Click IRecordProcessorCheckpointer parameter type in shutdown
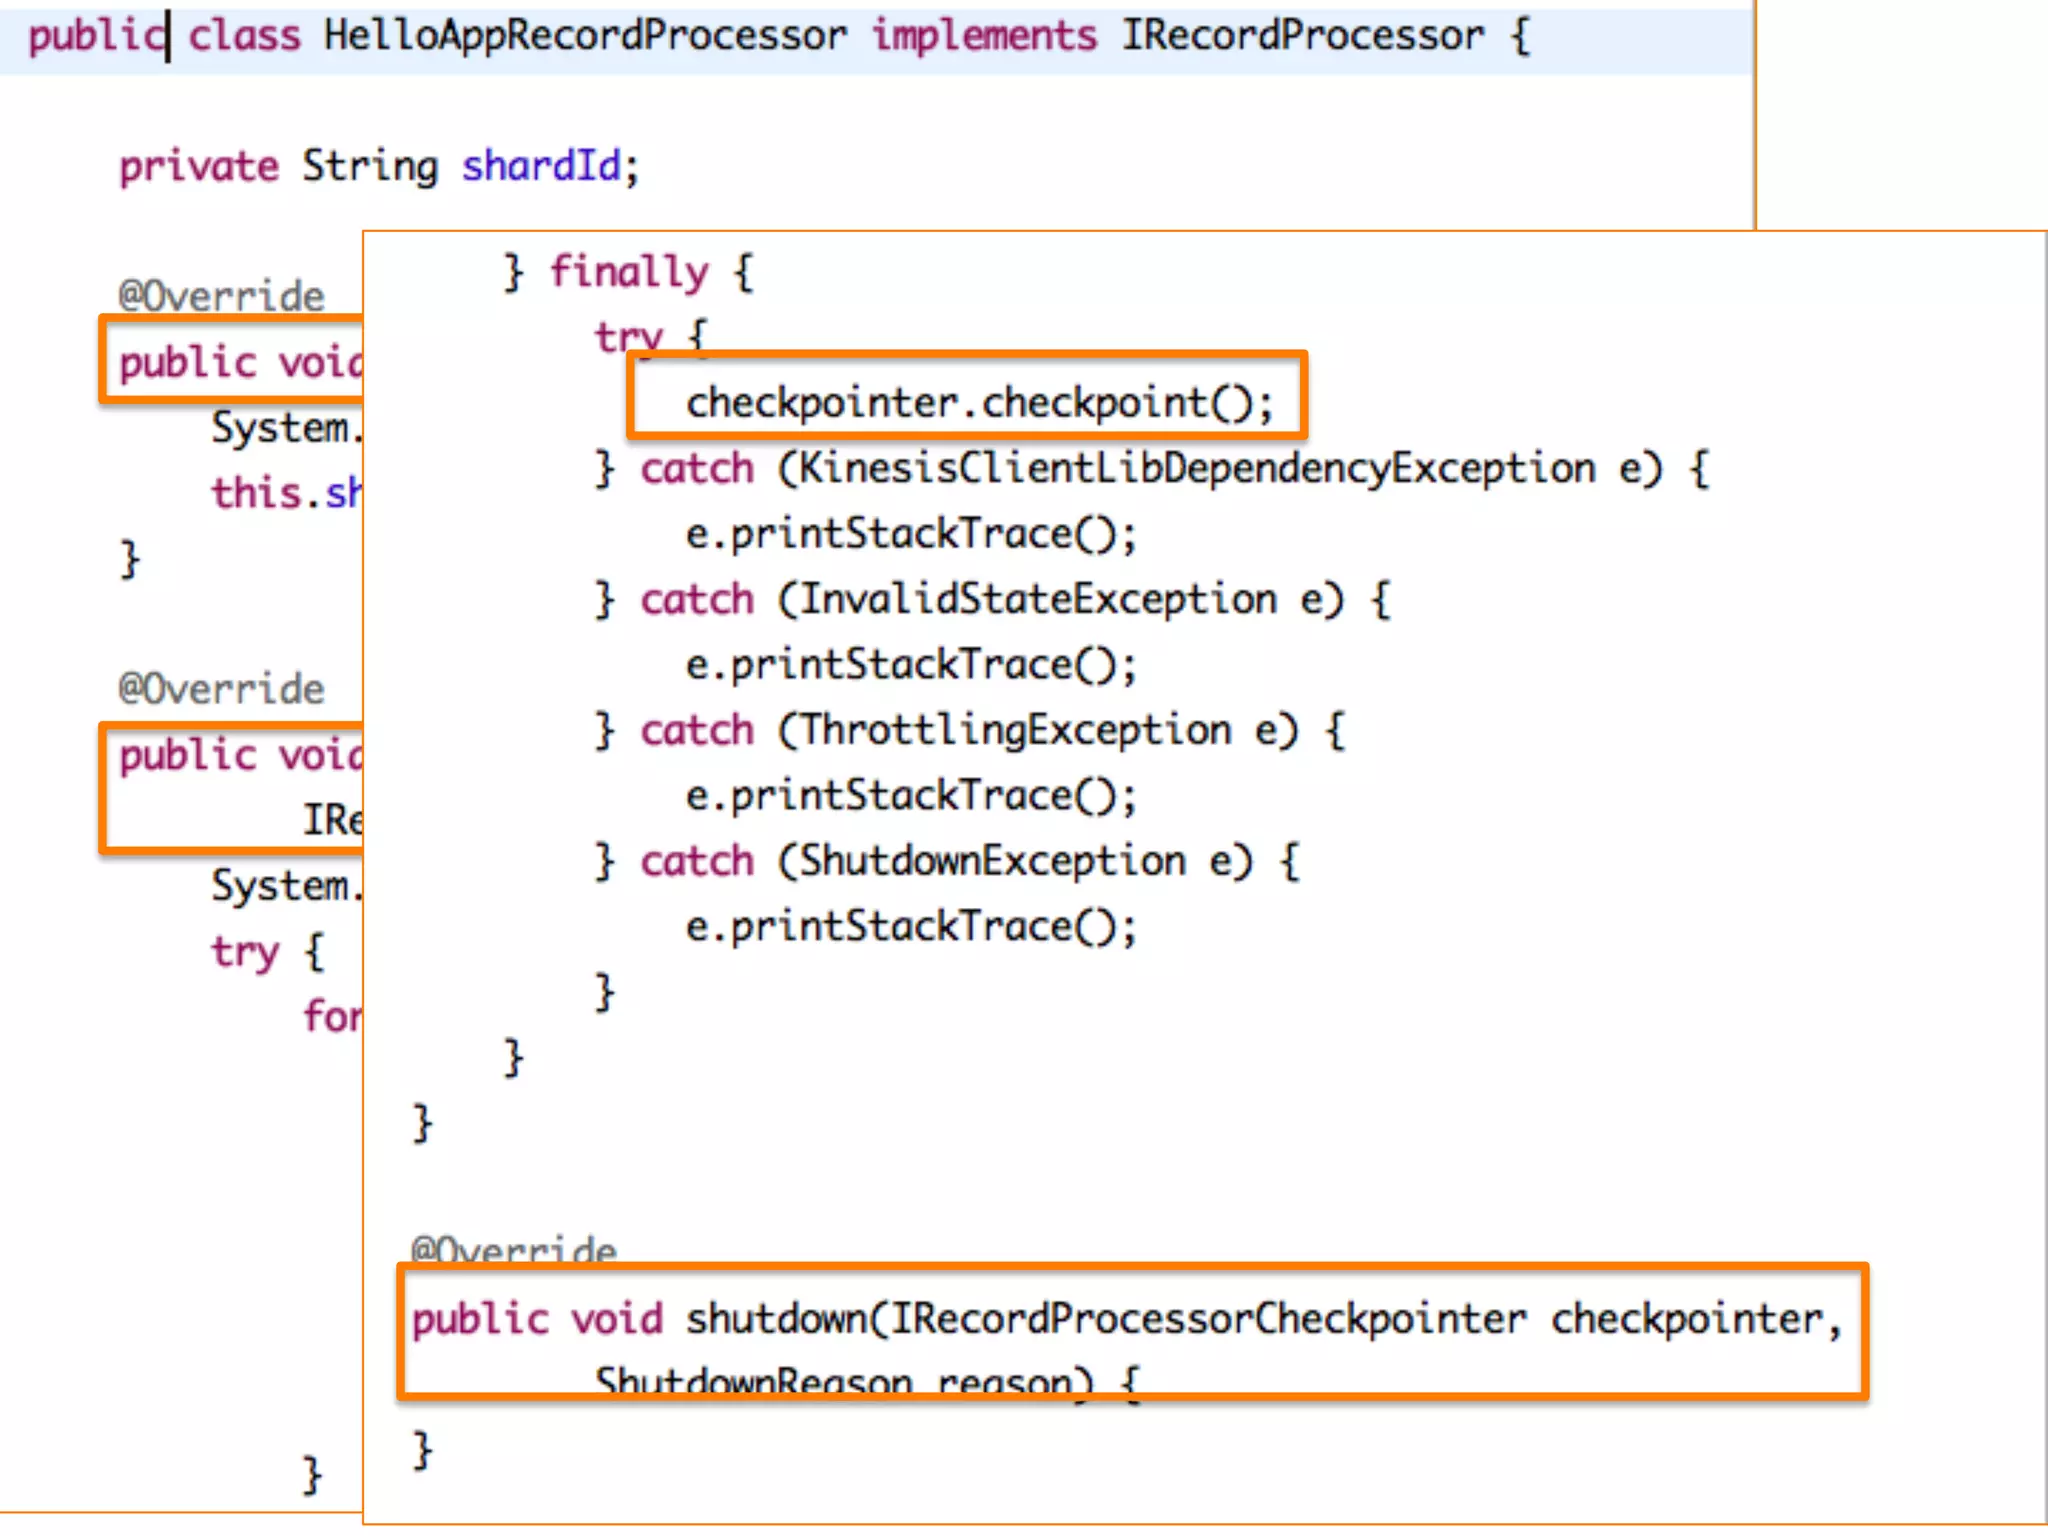This screenshot has width=2048, height=1536. coord(1208,1319)
